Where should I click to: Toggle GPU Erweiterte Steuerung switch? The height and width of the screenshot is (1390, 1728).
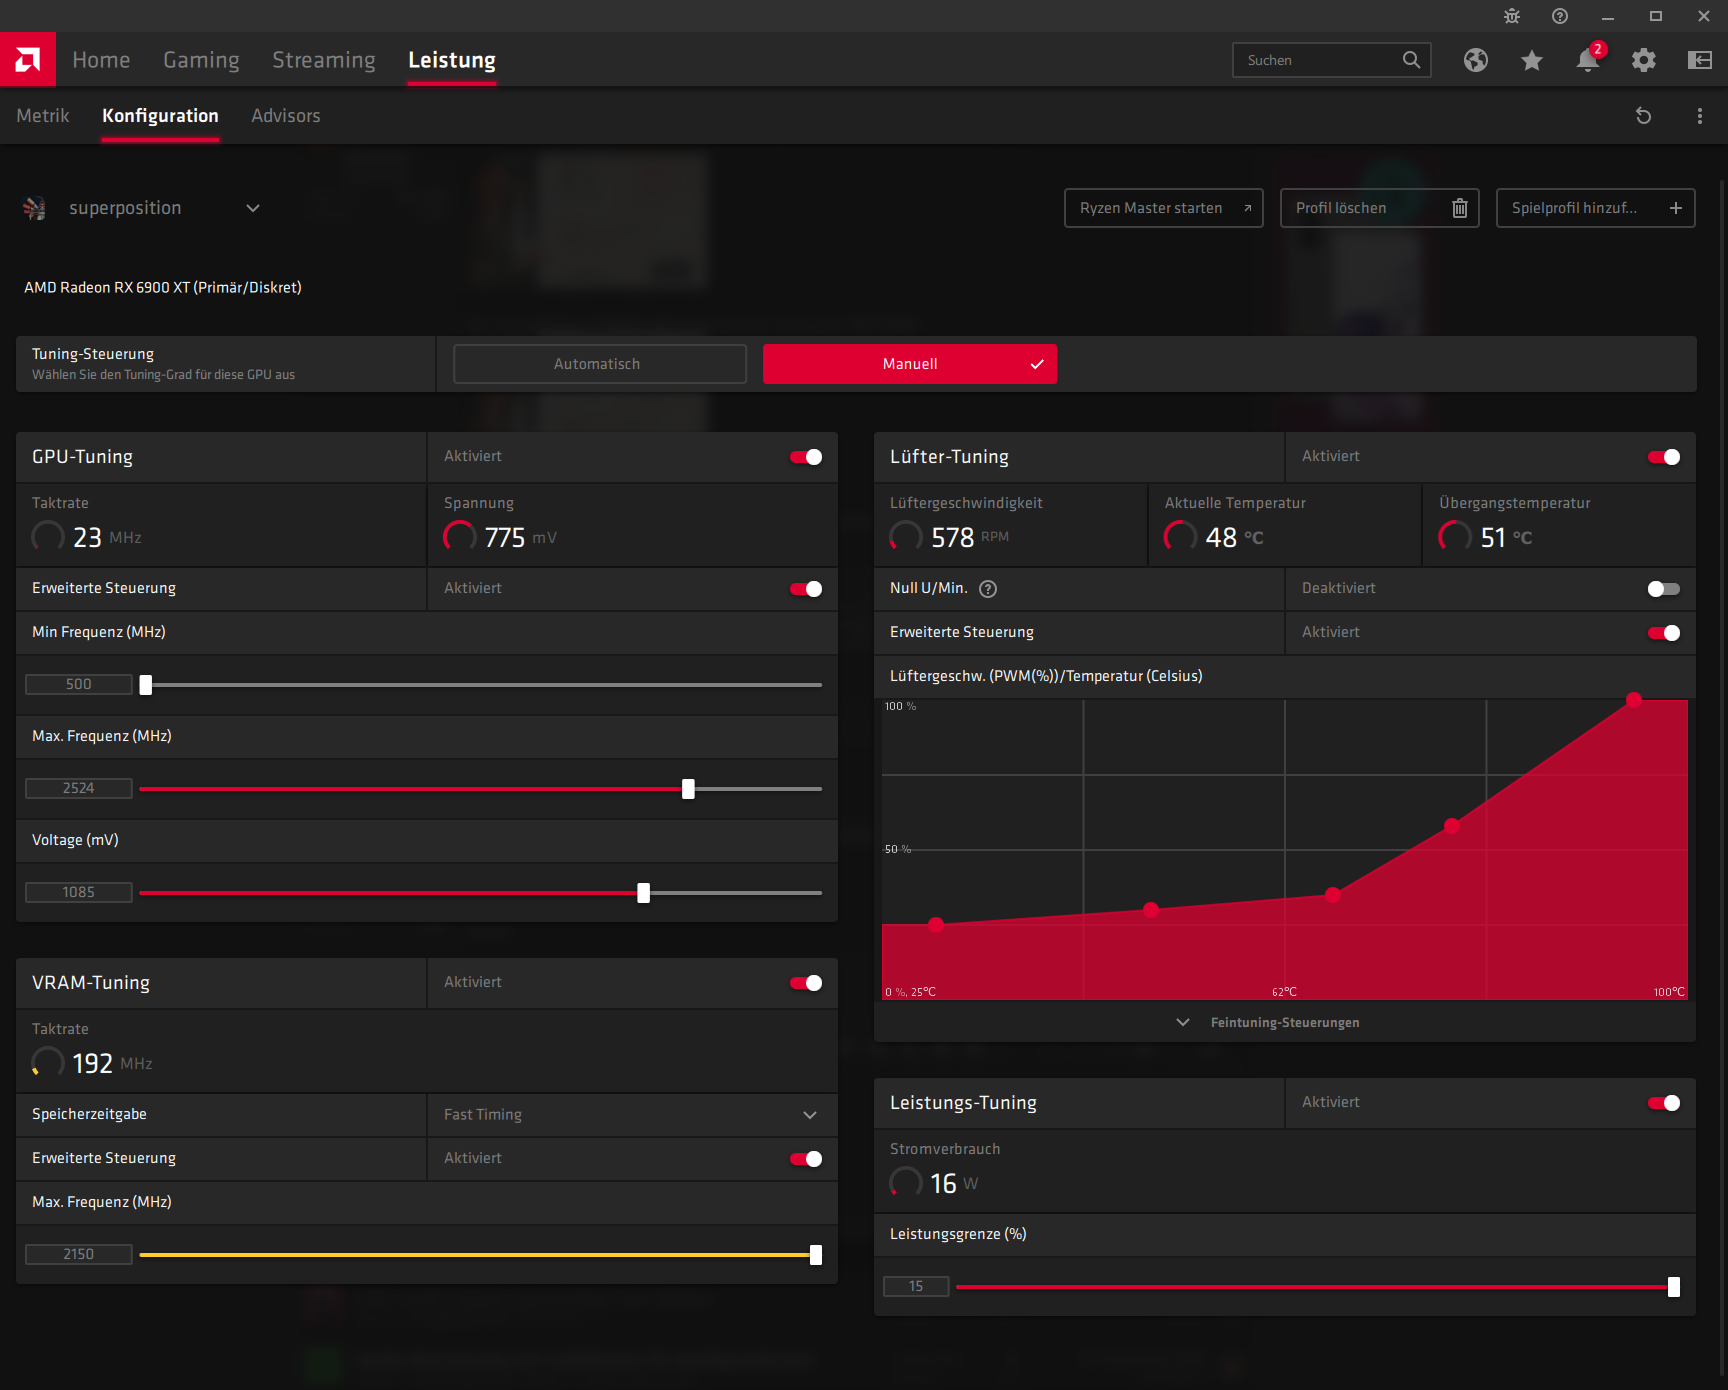806,589
